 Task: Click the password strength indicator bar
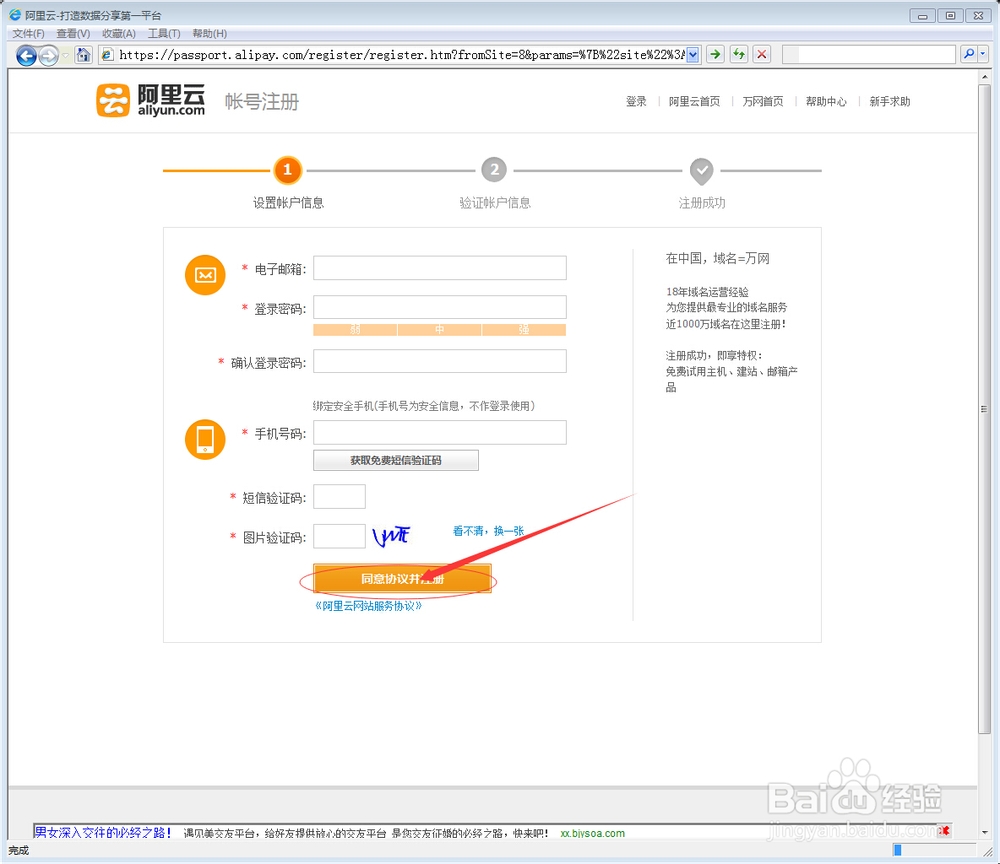(x=439, y=329)
